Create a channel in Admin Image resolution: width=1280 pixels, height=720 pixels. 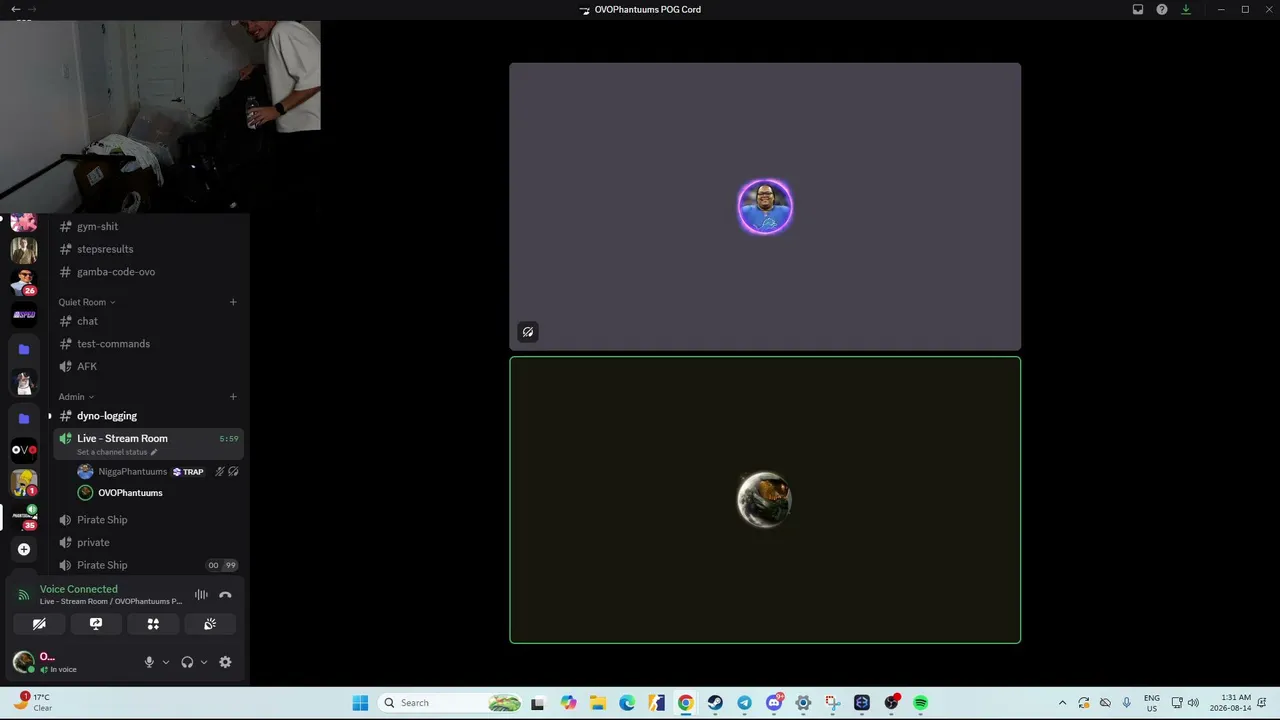coord(233,397)
